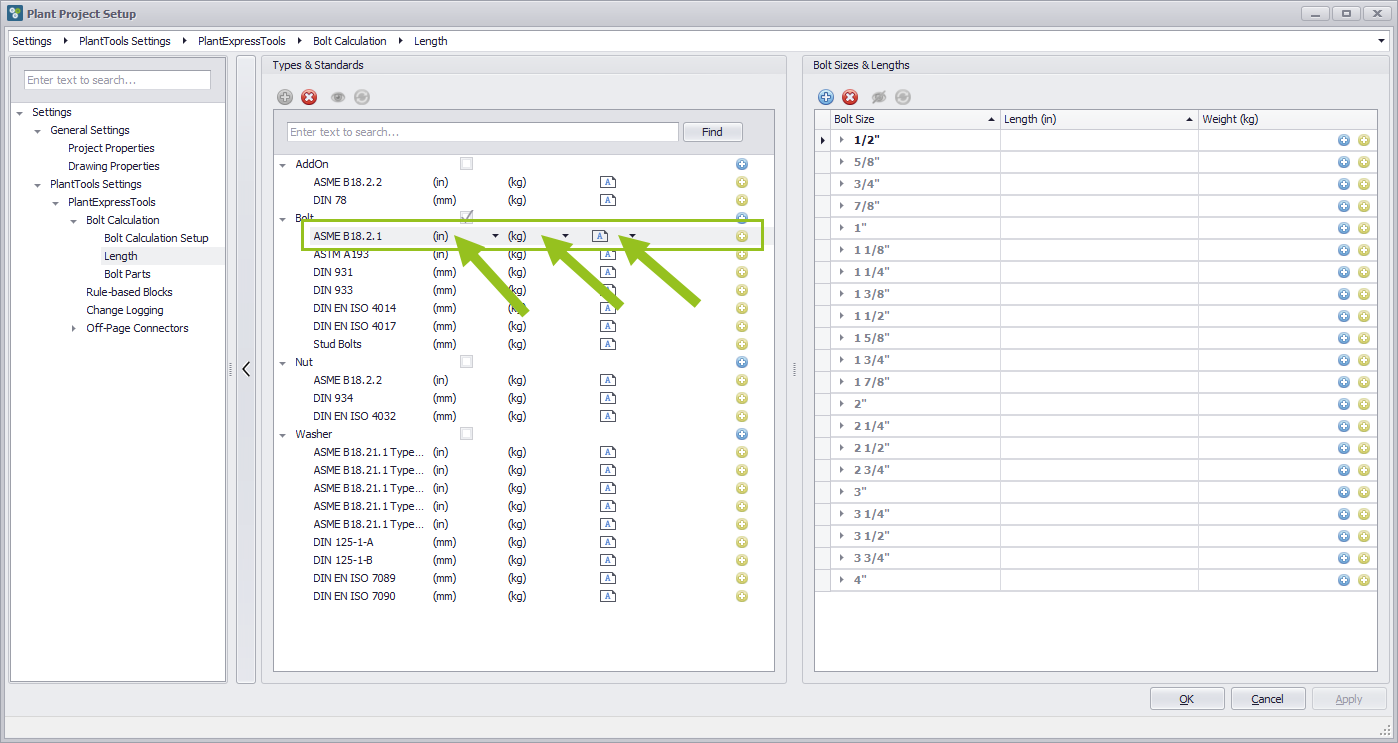Select Project Properties in the settings tree
1398x743 pixels.
coord(111,148)
